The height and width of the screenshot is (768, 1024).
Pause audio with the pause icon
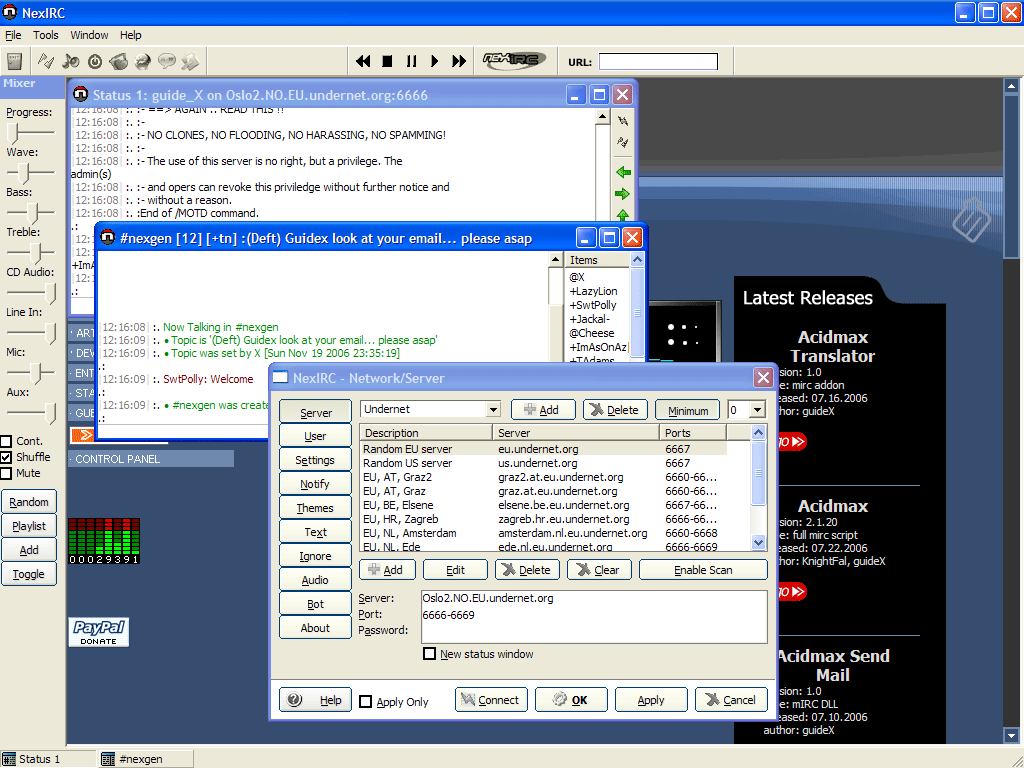pos(411,61)
